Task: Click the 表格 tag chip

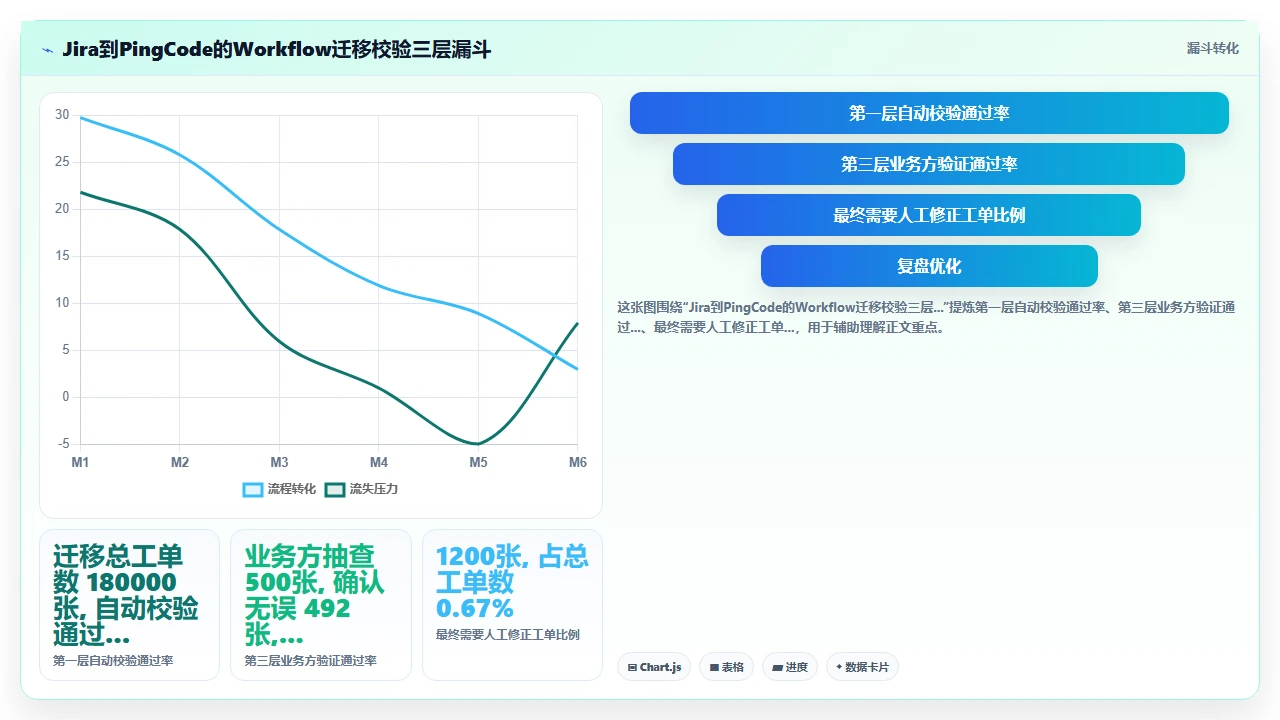Action: point(727,667)
